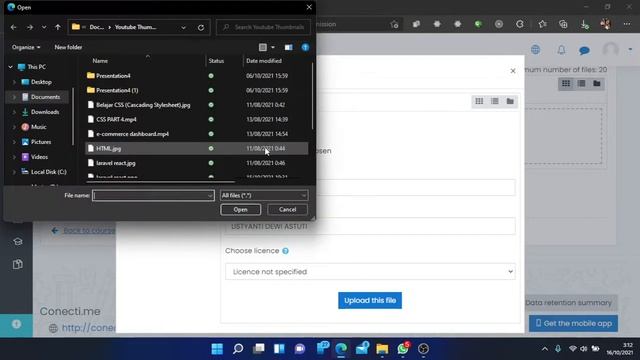Open the dialog help icon

coord(305,47)
